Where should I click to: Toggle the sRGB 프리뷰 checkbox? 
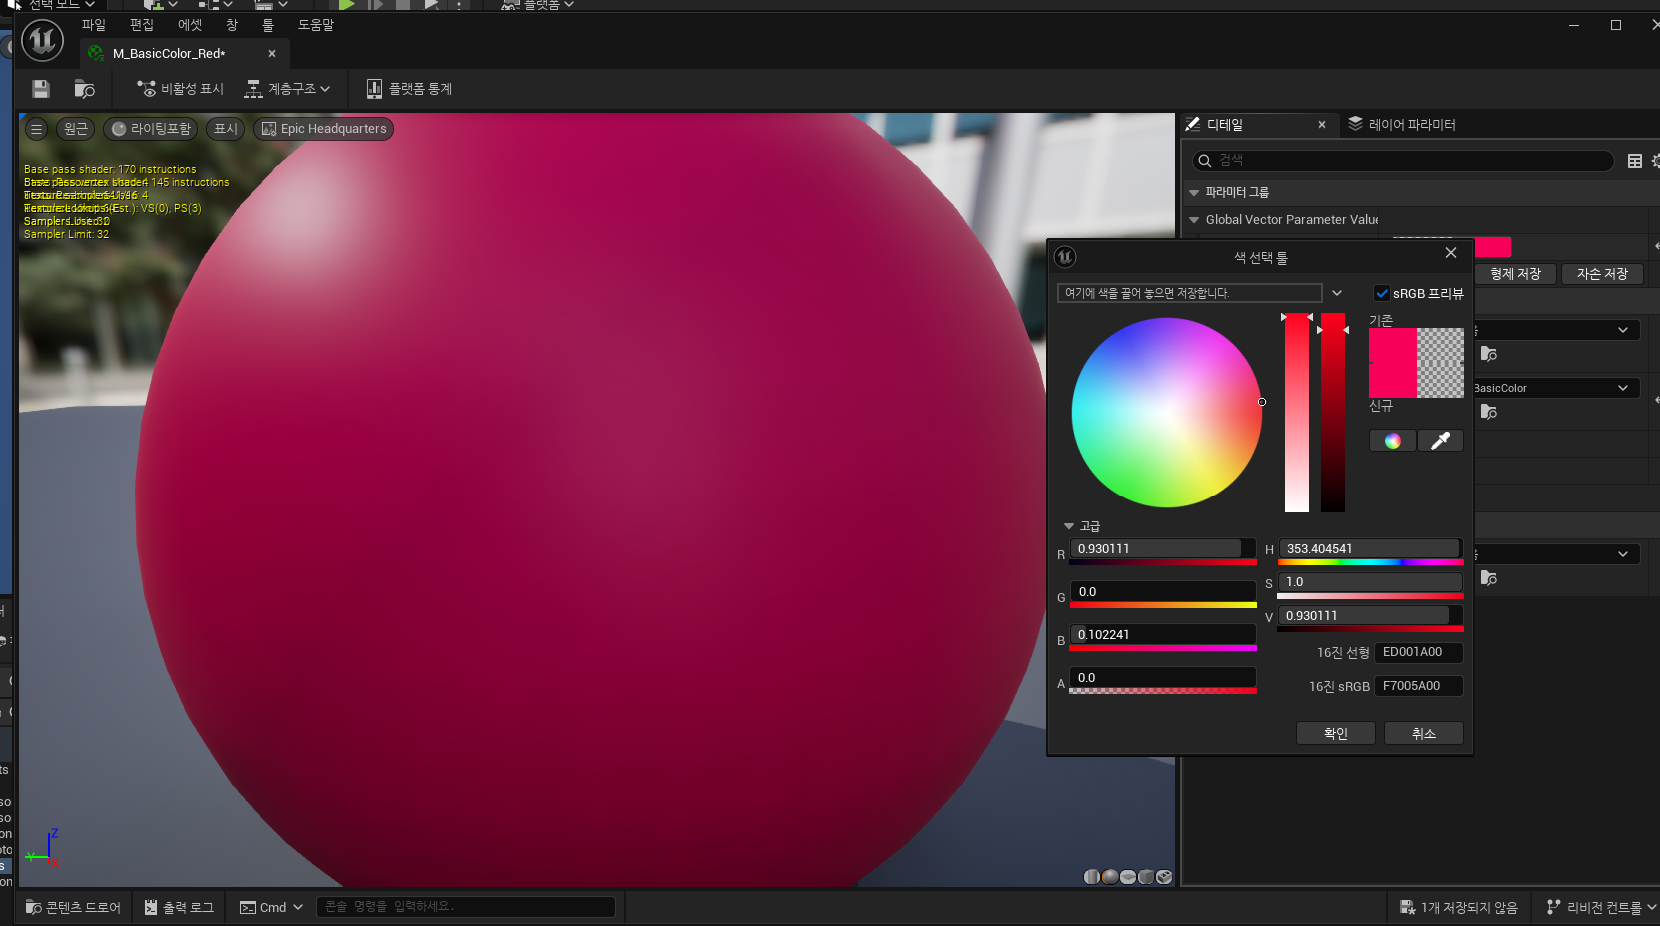pyautogui.click(x=1382, y=293)
